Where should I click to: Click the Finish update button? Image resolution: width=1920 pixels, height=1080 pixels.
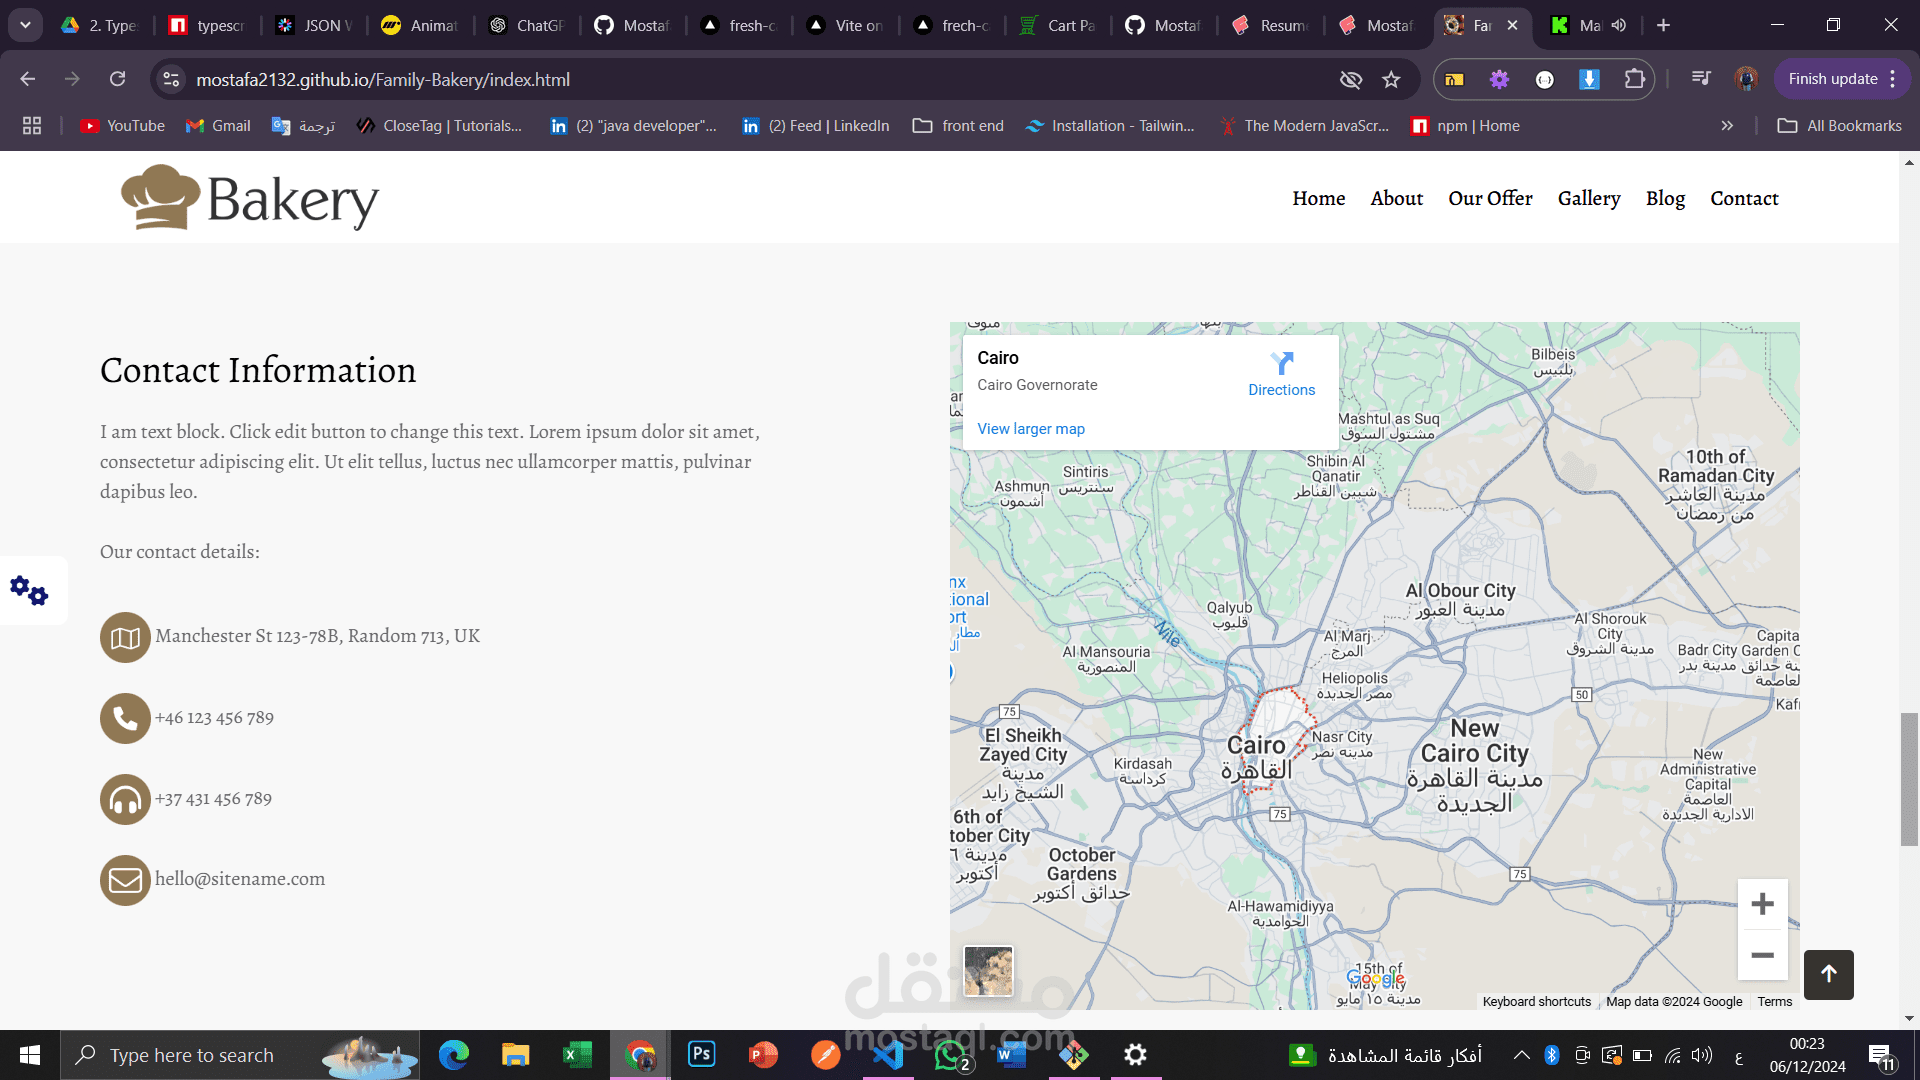(1832, 79)
